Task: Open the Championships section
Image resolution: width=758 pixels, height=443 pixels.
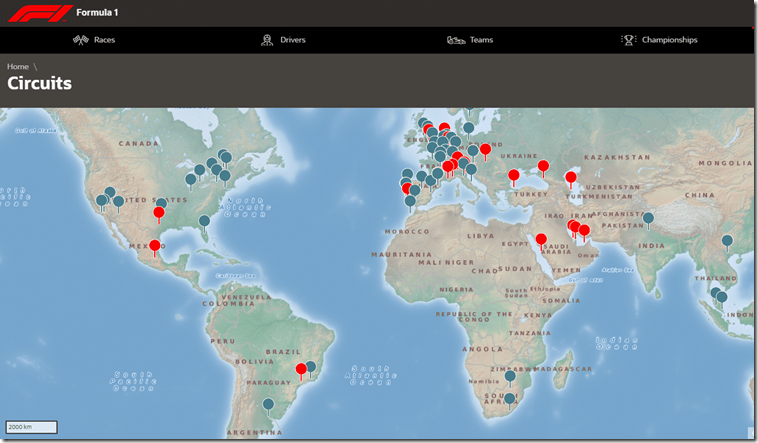Action: (669, 40)
